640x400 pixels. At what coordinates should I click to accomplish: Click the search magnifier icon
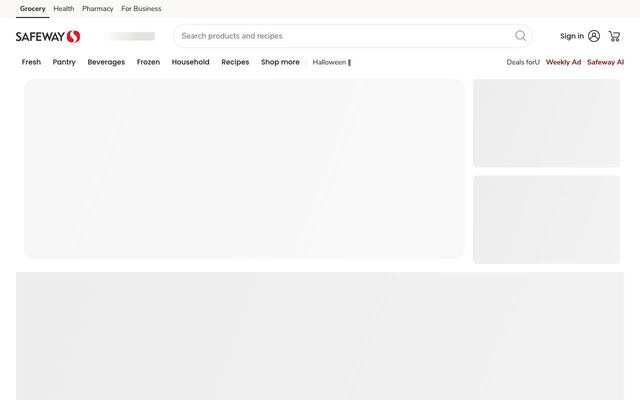pyautogui.click(x=520, y=36)
